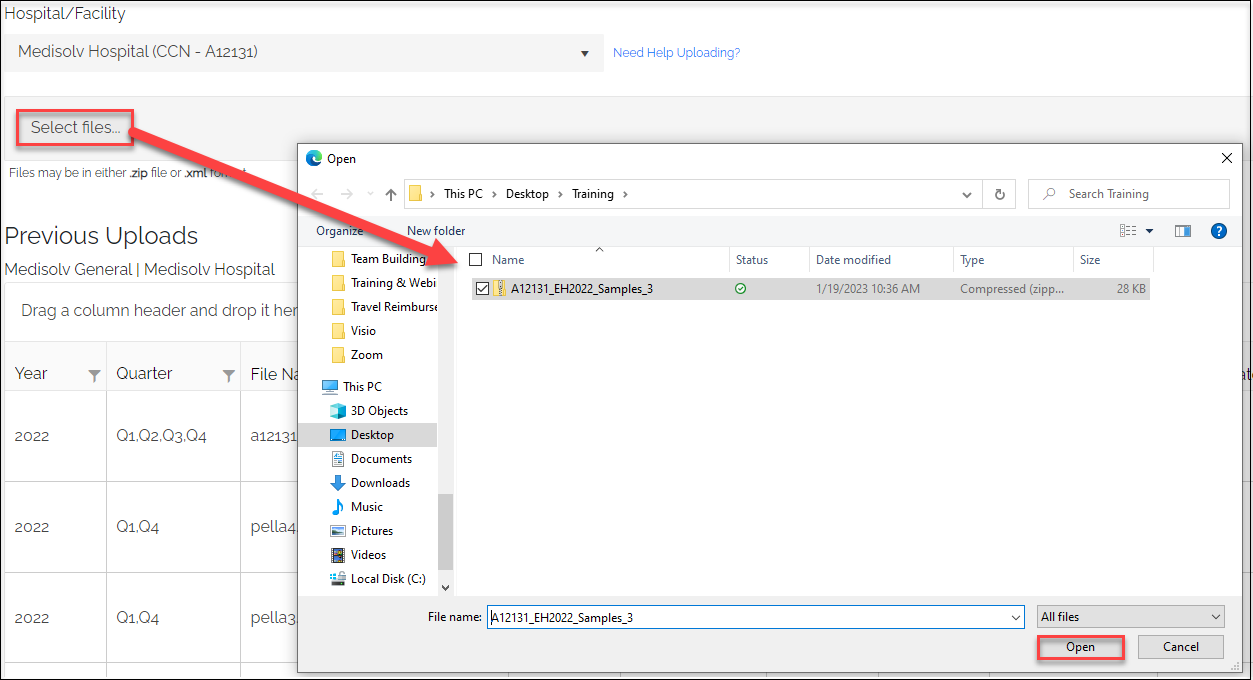Open the All files type dropdown
Screen dimensions: 1253x680
click(x=1130, y=617)
